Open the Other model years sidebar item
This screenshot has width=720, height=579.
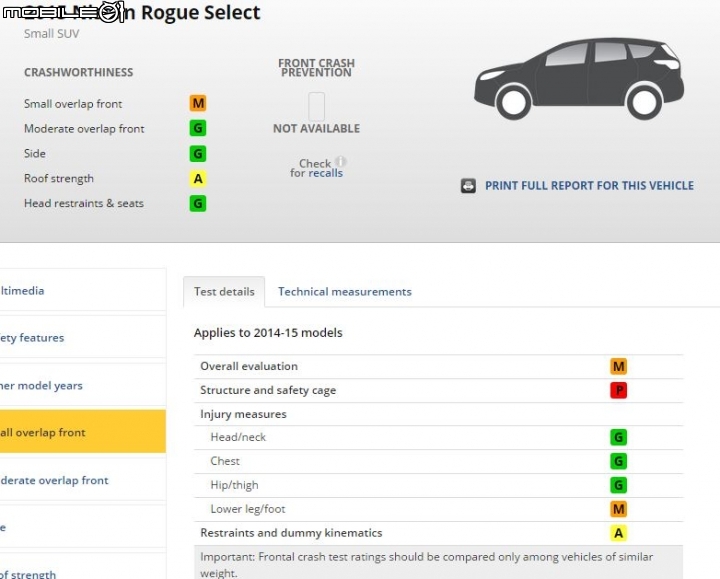pos(83,385)
